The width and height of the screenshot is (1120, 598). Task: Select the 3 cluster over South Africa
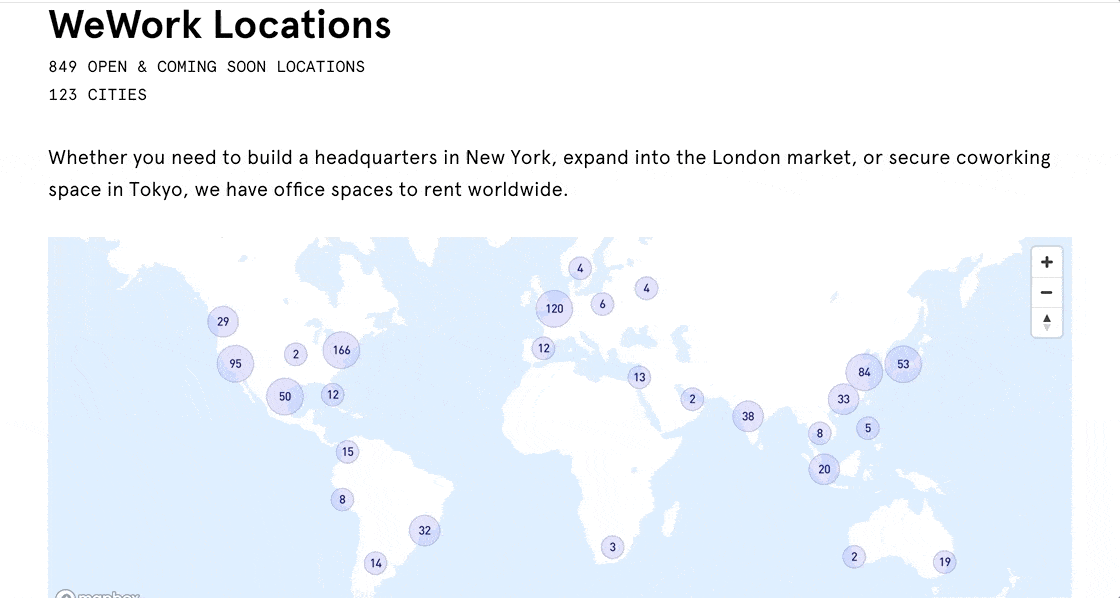tap(612, 547)
